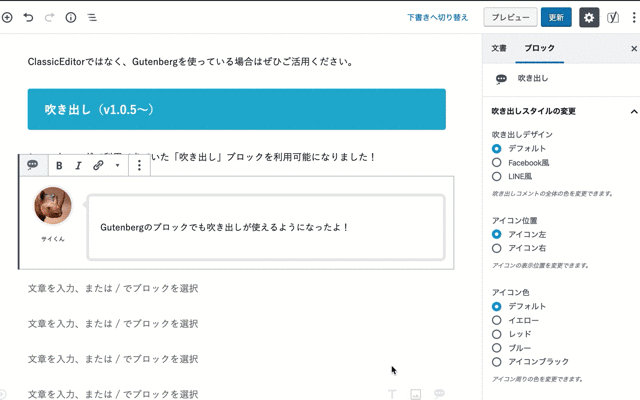Redo the last change
This screenshot has width=640, height=400.
coord(49,17)
